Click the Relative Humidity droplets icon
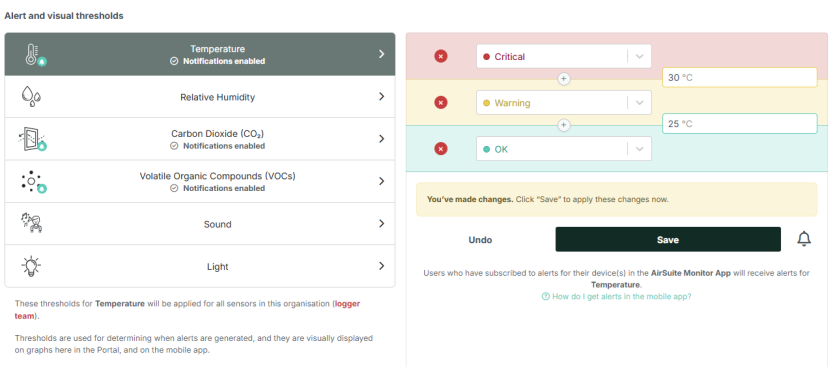The image size is (835, 367). 31,97
